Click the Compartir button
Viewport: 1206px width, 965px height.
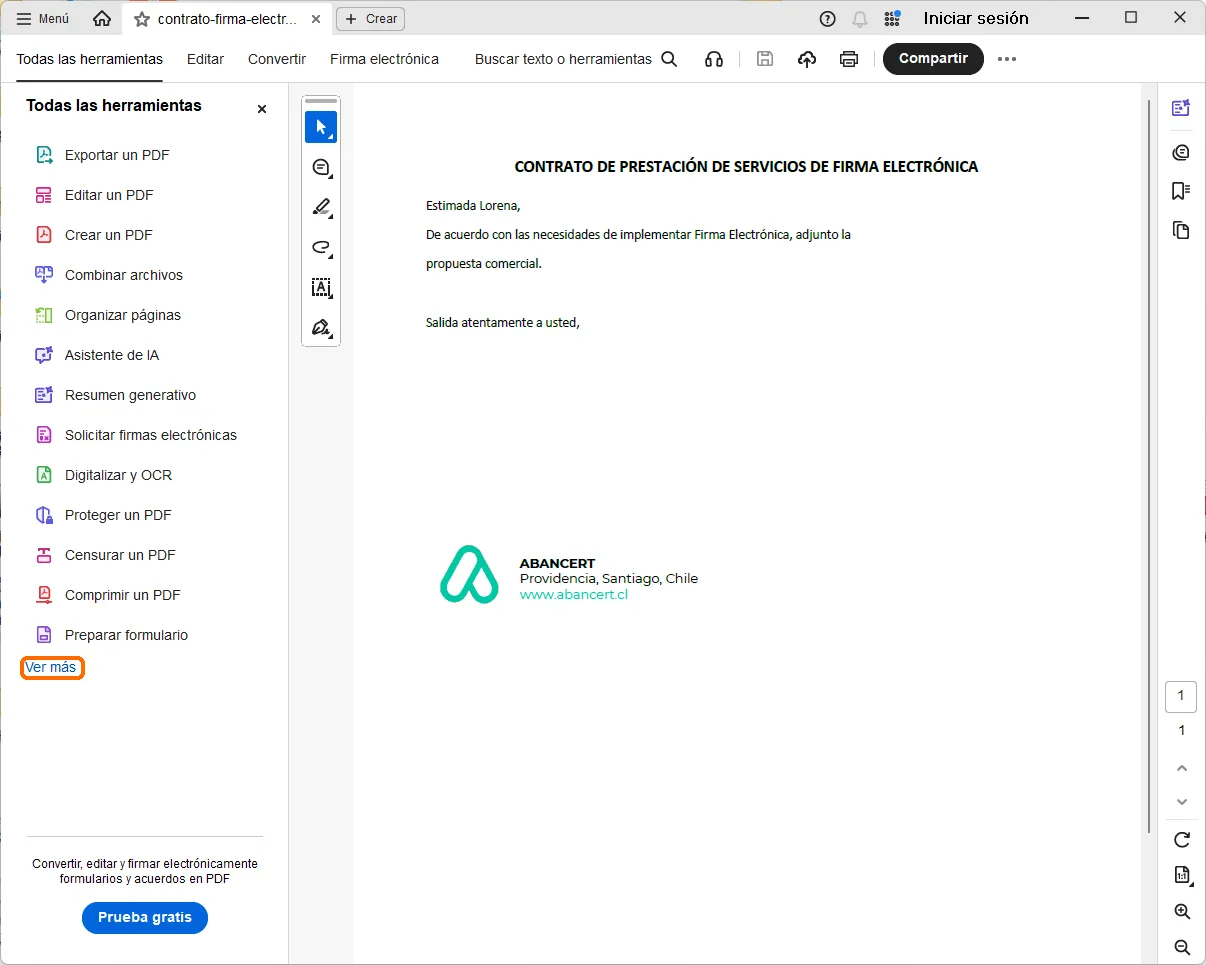click(933, 58)
